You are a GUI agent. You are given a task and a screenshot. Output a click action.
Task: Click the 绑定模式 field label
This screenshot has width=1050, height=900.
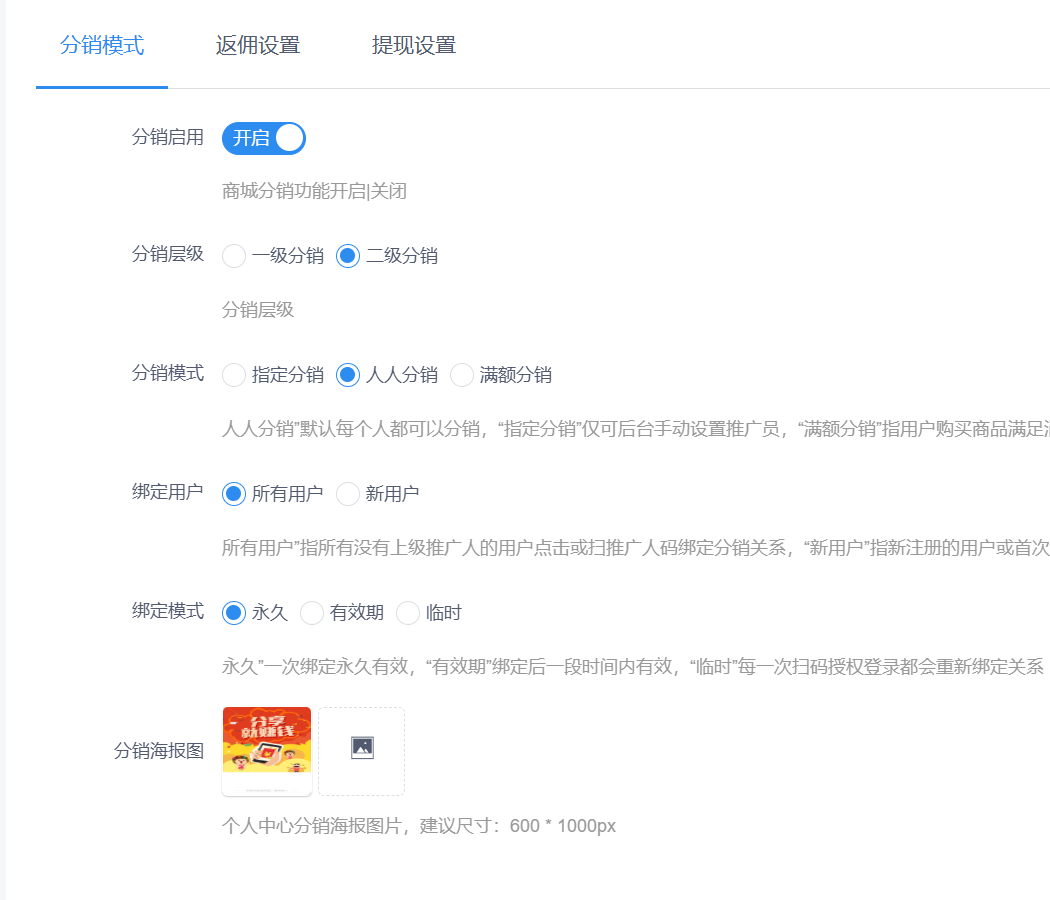pos(167,611)
